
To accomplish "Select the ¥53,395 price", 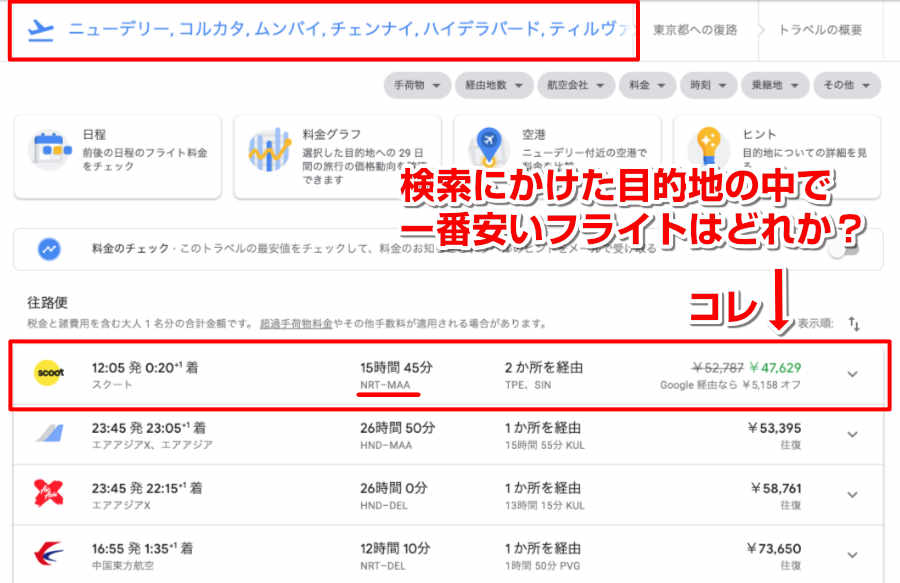I will [774, 428].
